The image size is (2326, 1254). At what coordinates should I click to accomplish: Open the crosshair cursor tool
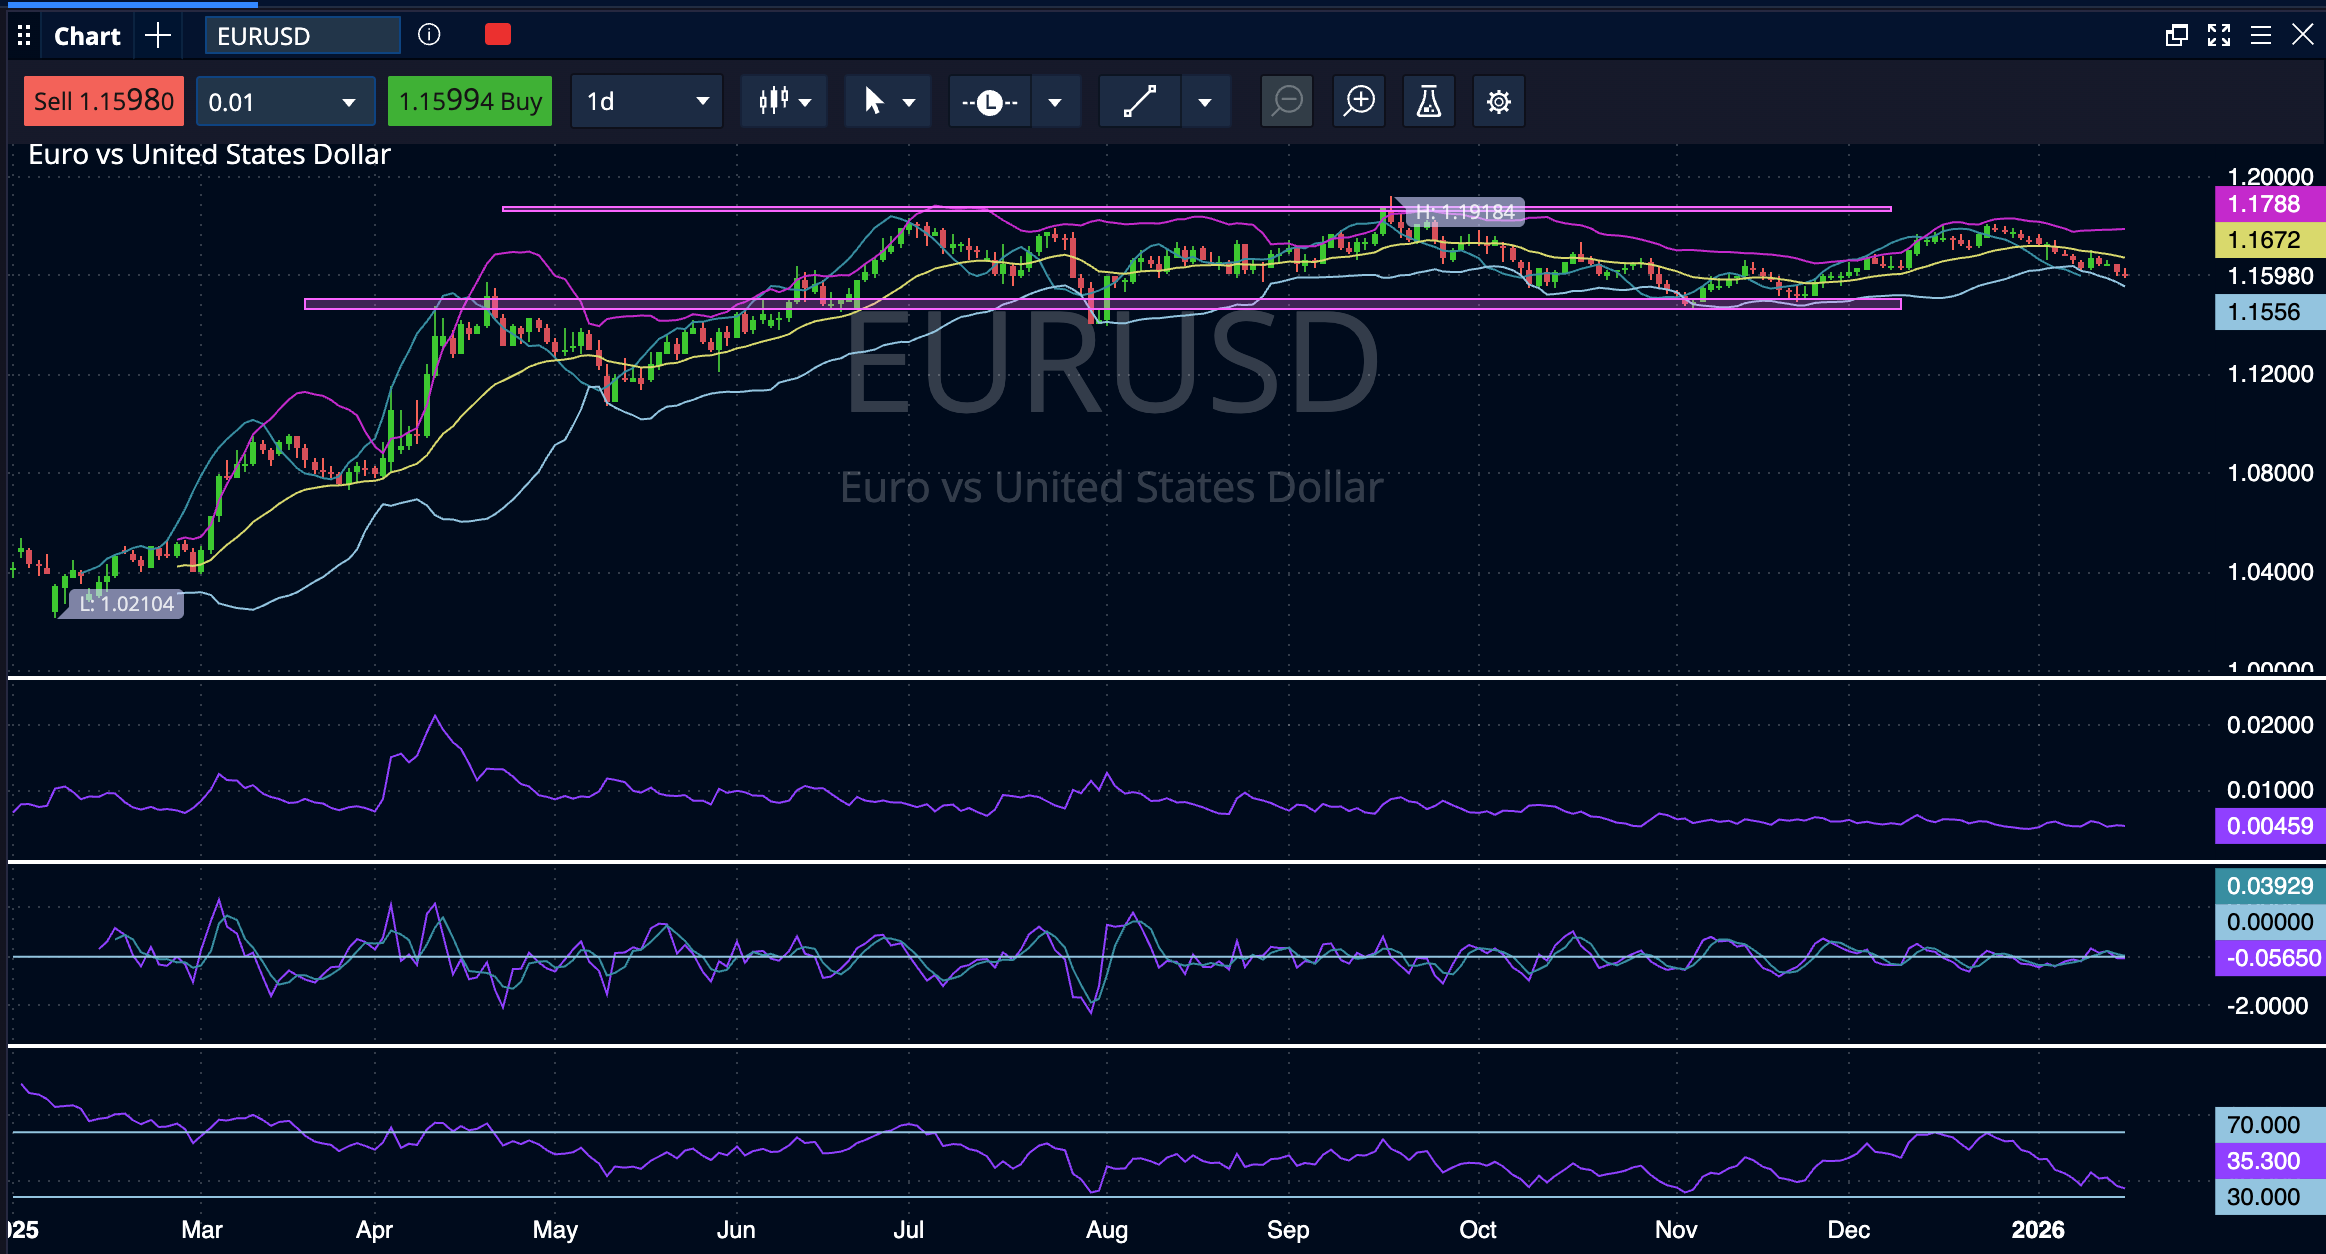tap(875, 100)
